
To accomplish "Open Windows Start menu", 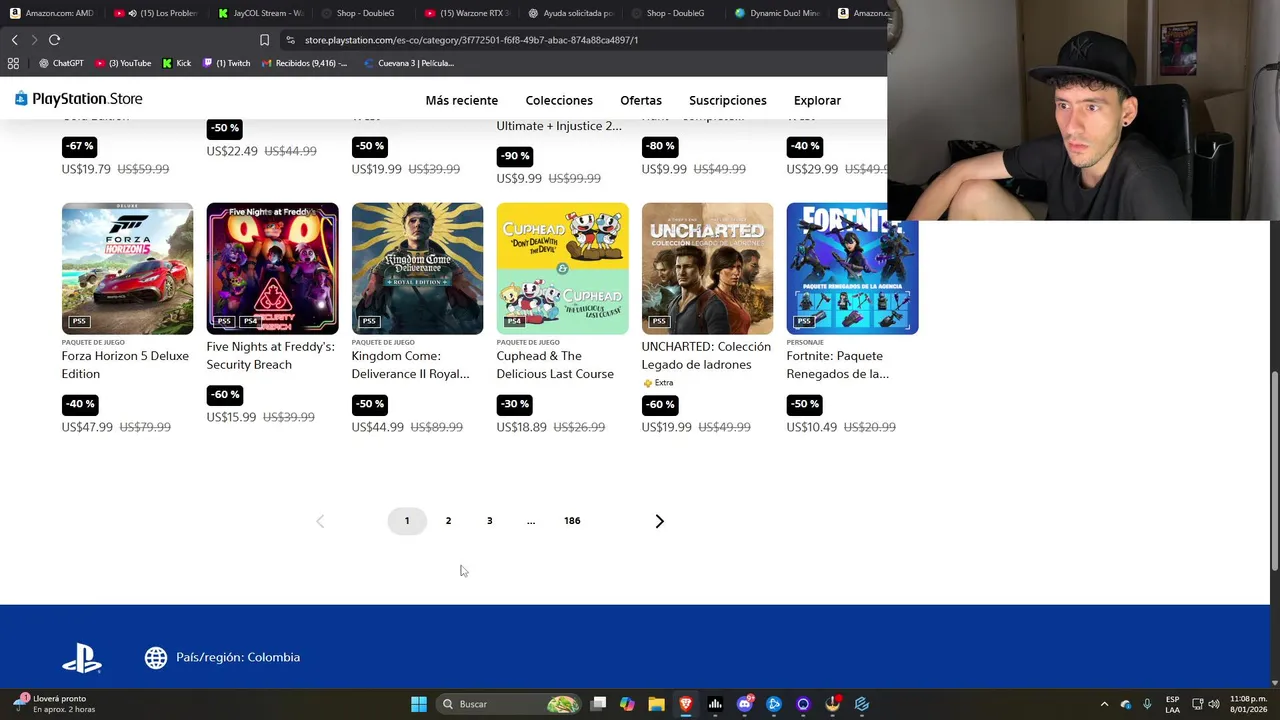I will coord(419,704).
